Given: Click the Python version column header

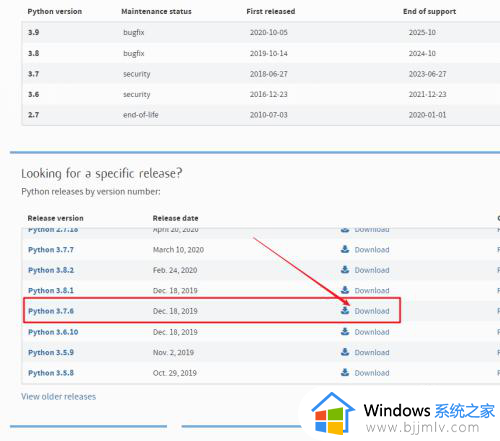Looking at the screenshot, I should (55, 11).
